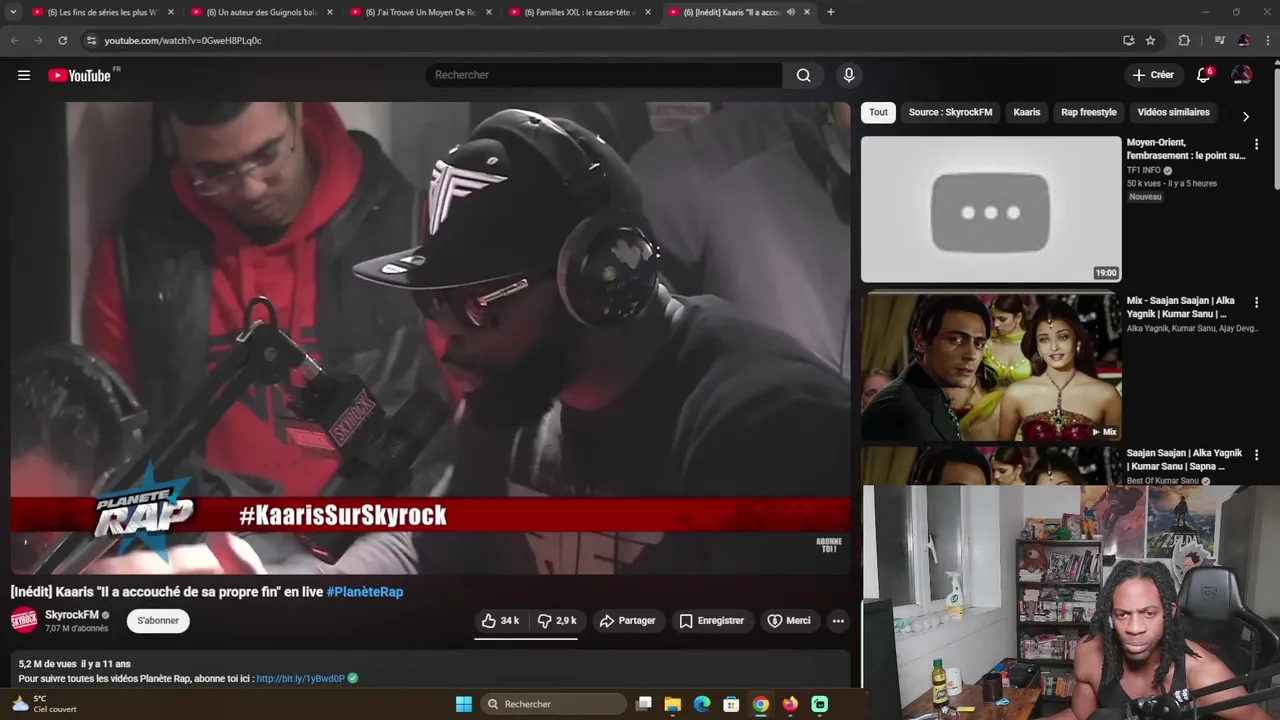Open File Explorer from the taskbar
Viewport: 1280px width, 720px height.
tap(673, 704)
